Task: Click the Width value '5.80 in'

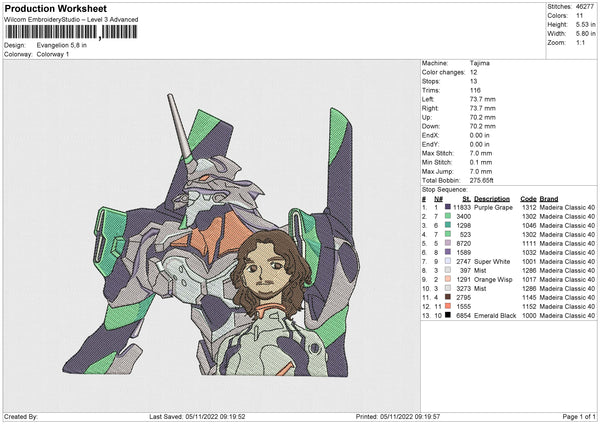Action: 585,34
